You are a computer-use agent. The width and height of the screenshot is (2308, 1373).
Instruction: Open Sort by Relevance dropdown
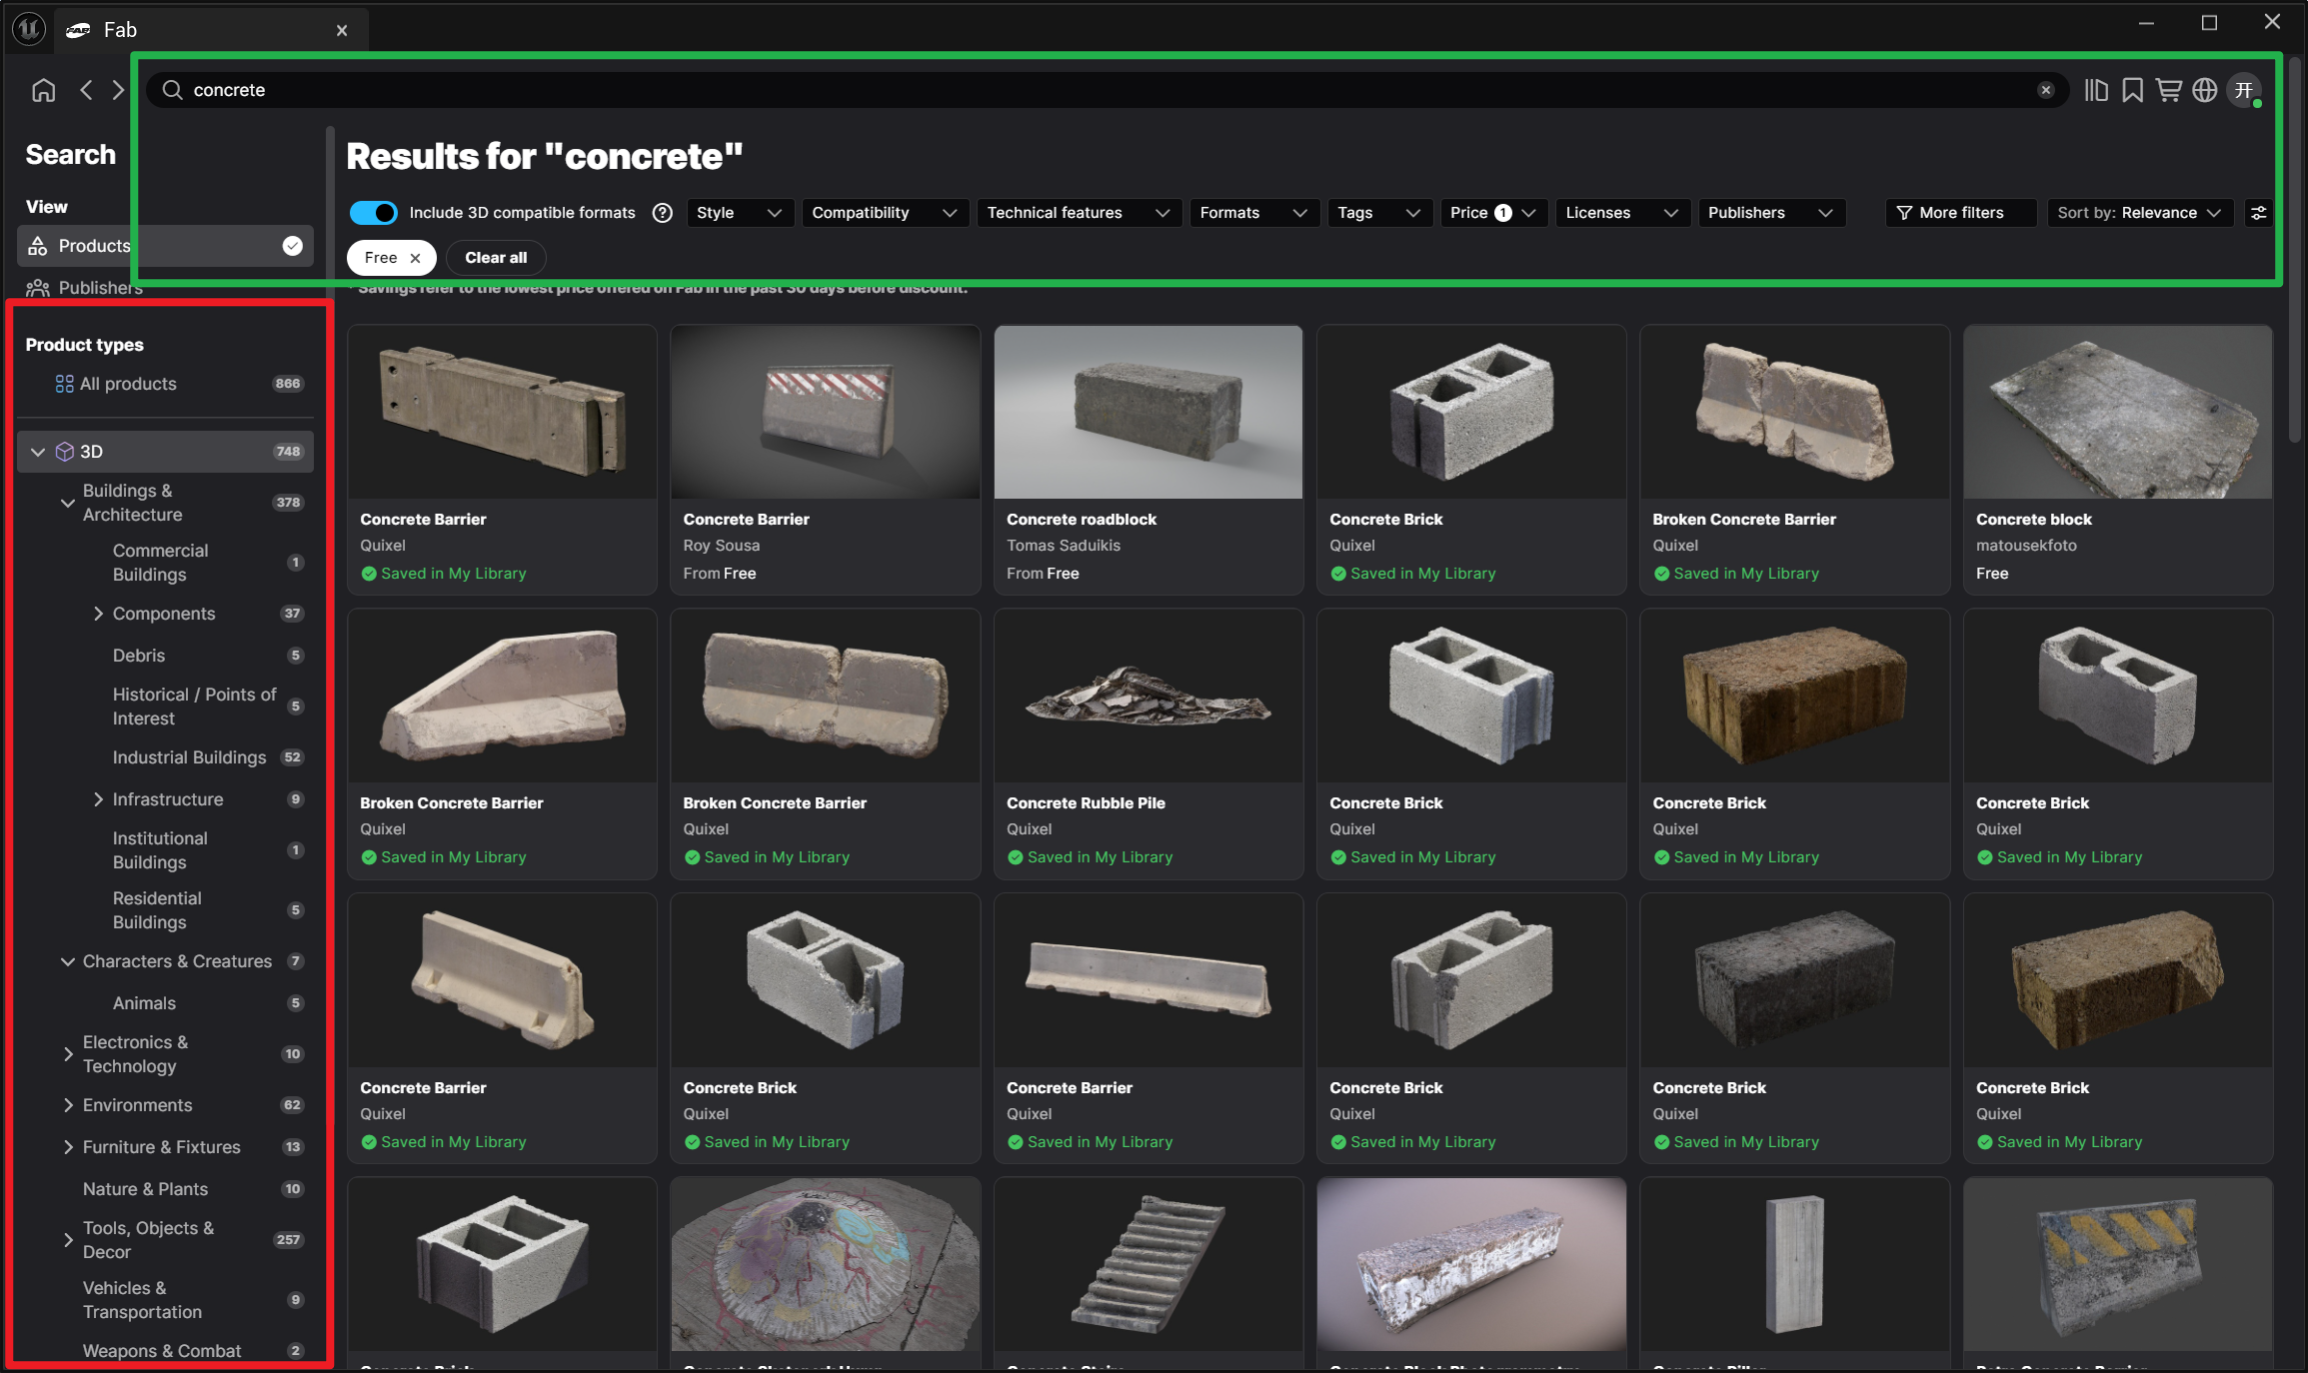coord(2138,213)
